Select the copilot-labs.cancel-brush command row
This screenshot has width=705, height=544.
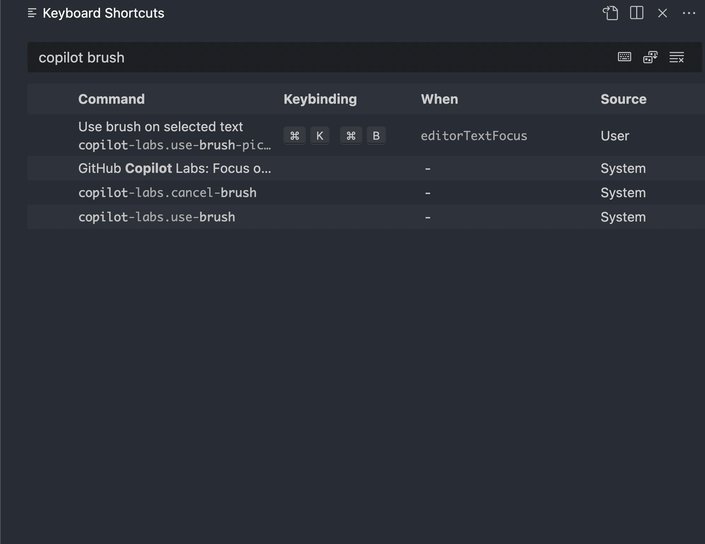[x=366, y=193]
